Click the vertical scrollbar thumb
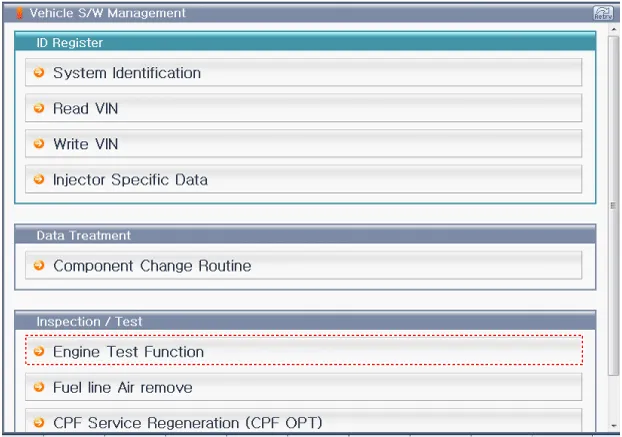622x437 pixels. 613,205
